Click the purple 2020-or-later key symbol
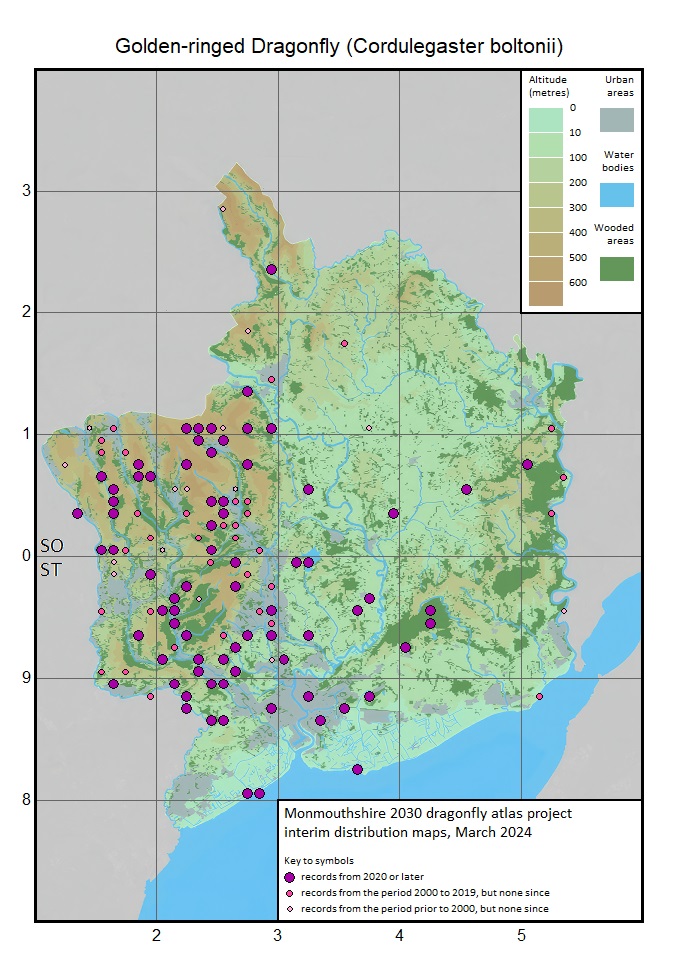 tap(290, 876)
